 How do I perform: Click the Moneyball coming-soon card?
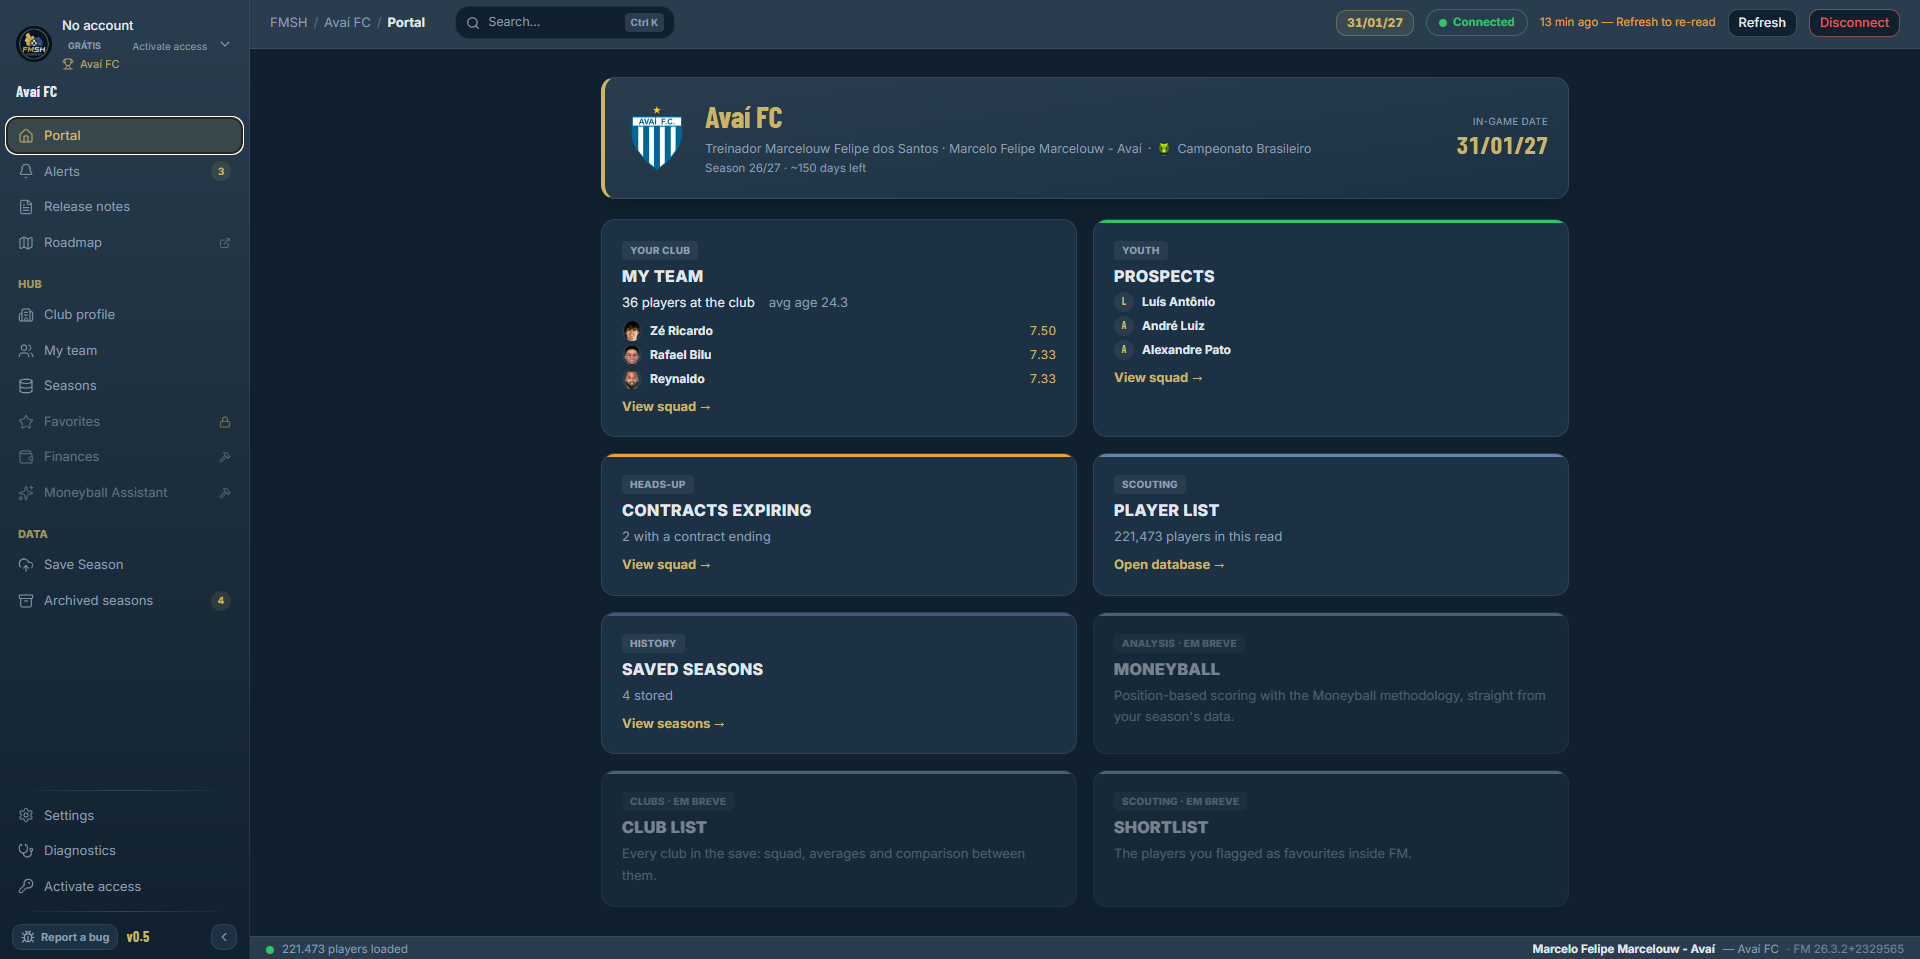(x=1330, y=684)
